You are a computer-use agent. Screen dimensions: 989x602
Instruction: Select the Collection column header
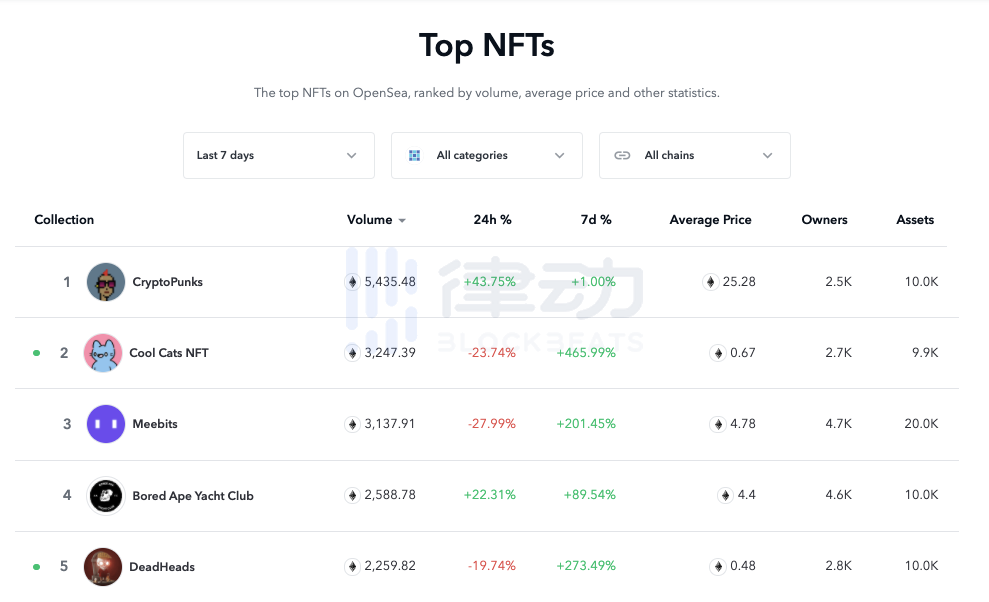(x=64, y=220)
